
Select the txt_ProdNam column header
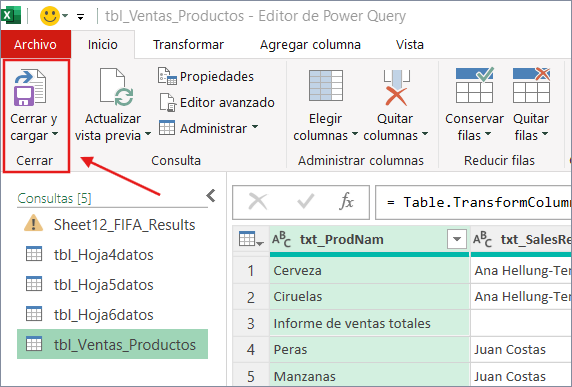pyautogui.click(x=369, y=240)
